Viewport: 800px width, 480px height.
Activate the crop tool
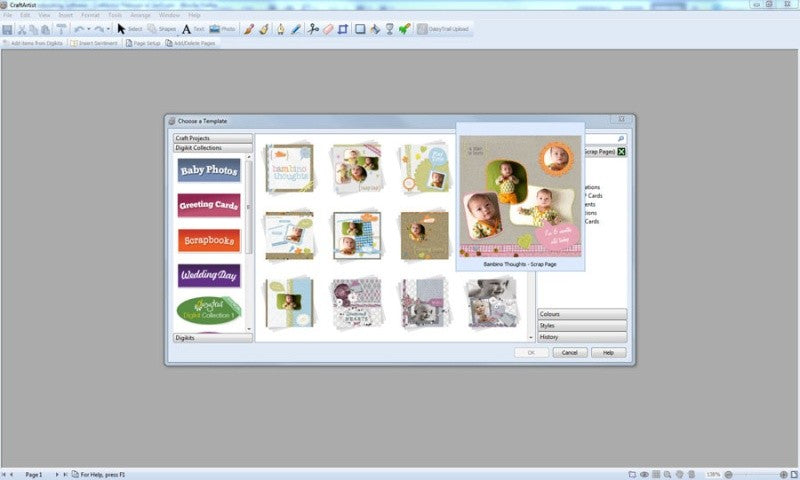[343, 29]
